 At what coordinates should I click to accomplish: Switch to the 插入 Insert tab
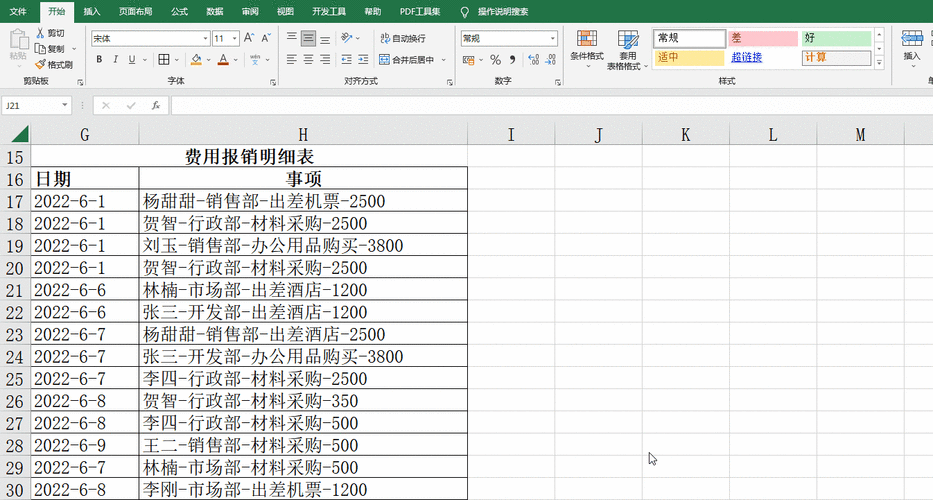91,11
